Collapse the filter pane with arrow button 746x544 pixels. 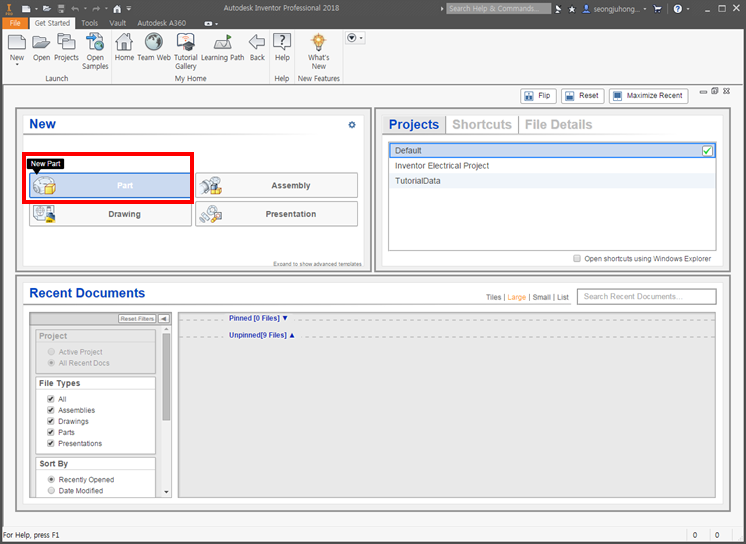(x=164, y=318)
